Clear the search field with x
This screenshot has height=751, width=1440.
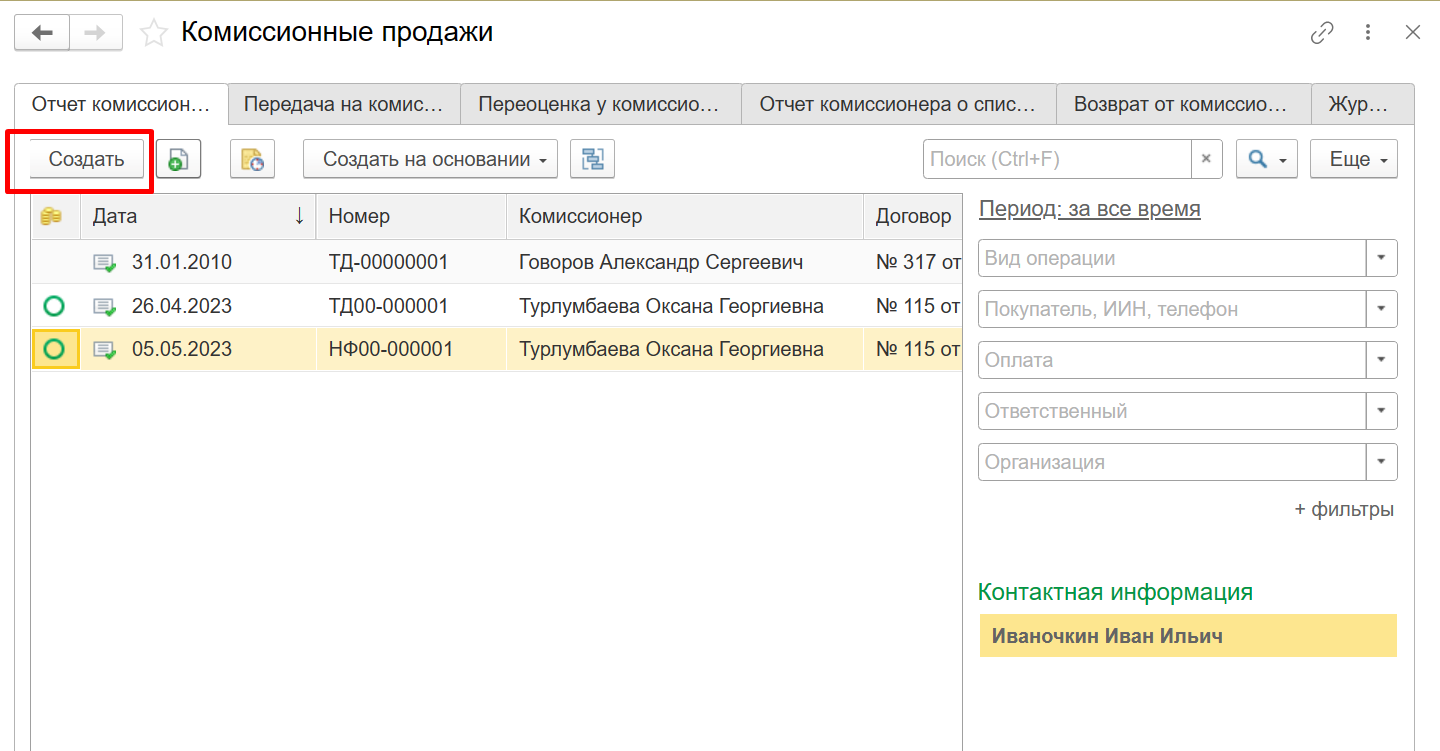pos(1206,159)
